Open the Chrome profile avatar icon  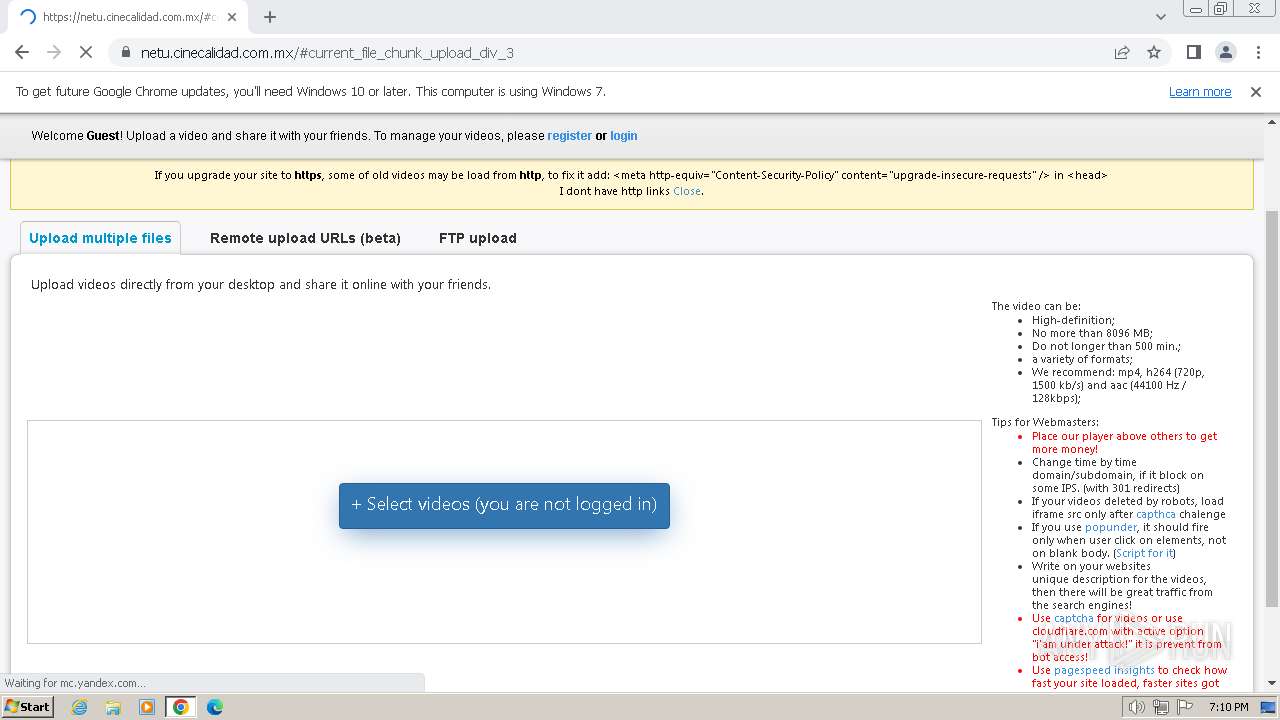pos(1226,52)
